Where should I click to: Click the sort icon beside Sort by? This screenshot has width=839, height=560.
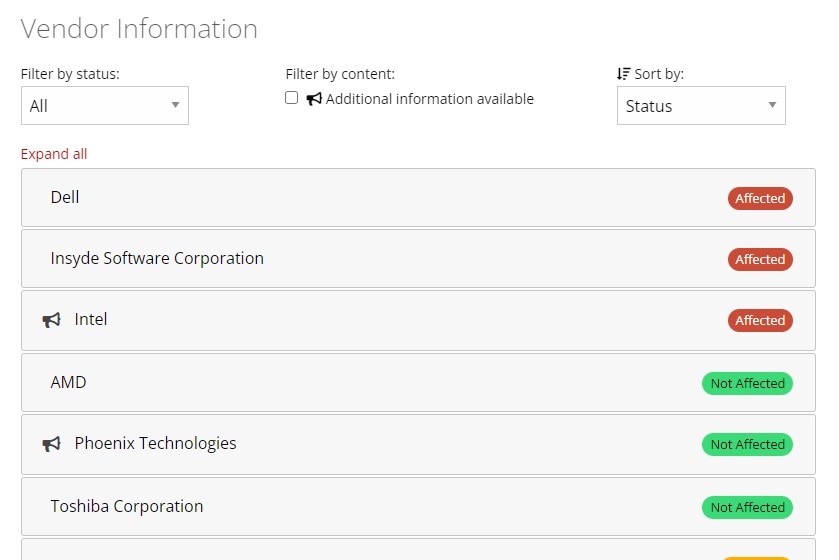click(x=623, y=74)
